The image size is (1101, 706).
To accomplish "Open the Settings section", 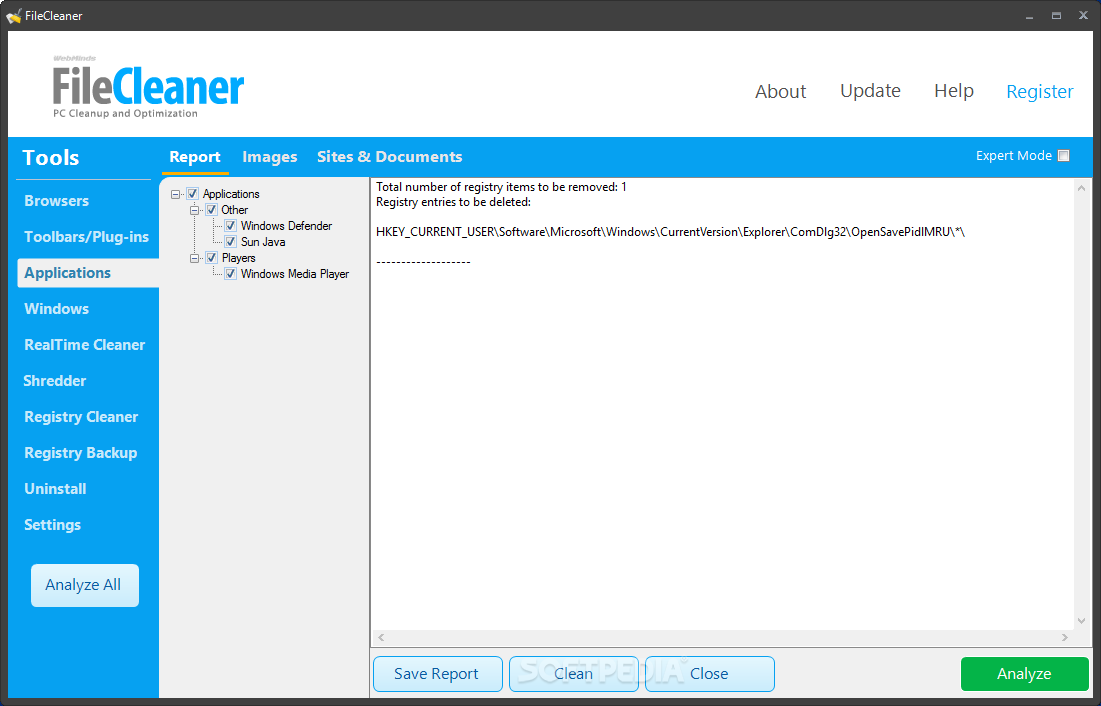I will pos(53,525).
